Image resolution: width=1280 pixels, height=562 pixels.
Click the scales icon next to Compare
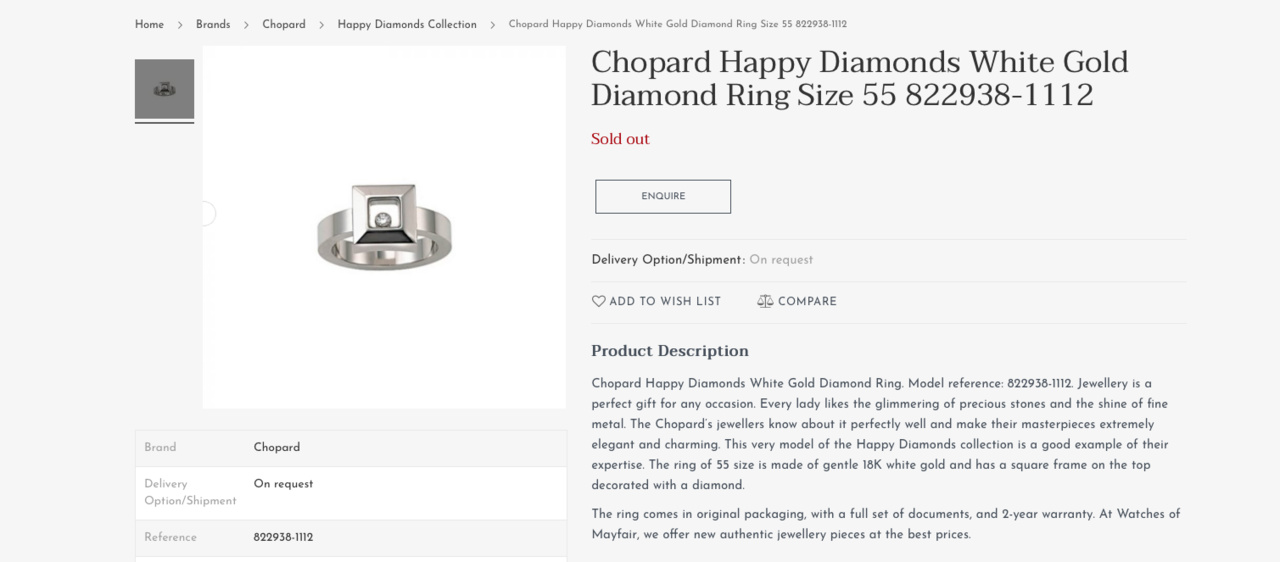[765, 301]
